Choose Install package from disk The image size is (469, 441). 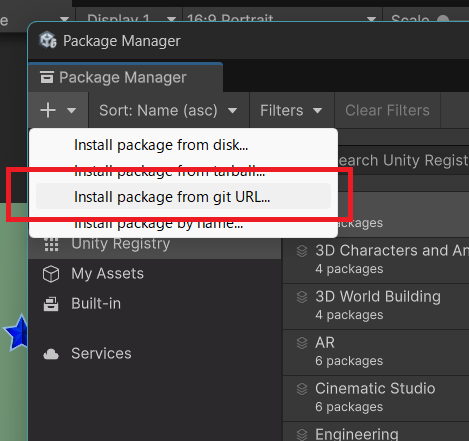coord(183,145)
